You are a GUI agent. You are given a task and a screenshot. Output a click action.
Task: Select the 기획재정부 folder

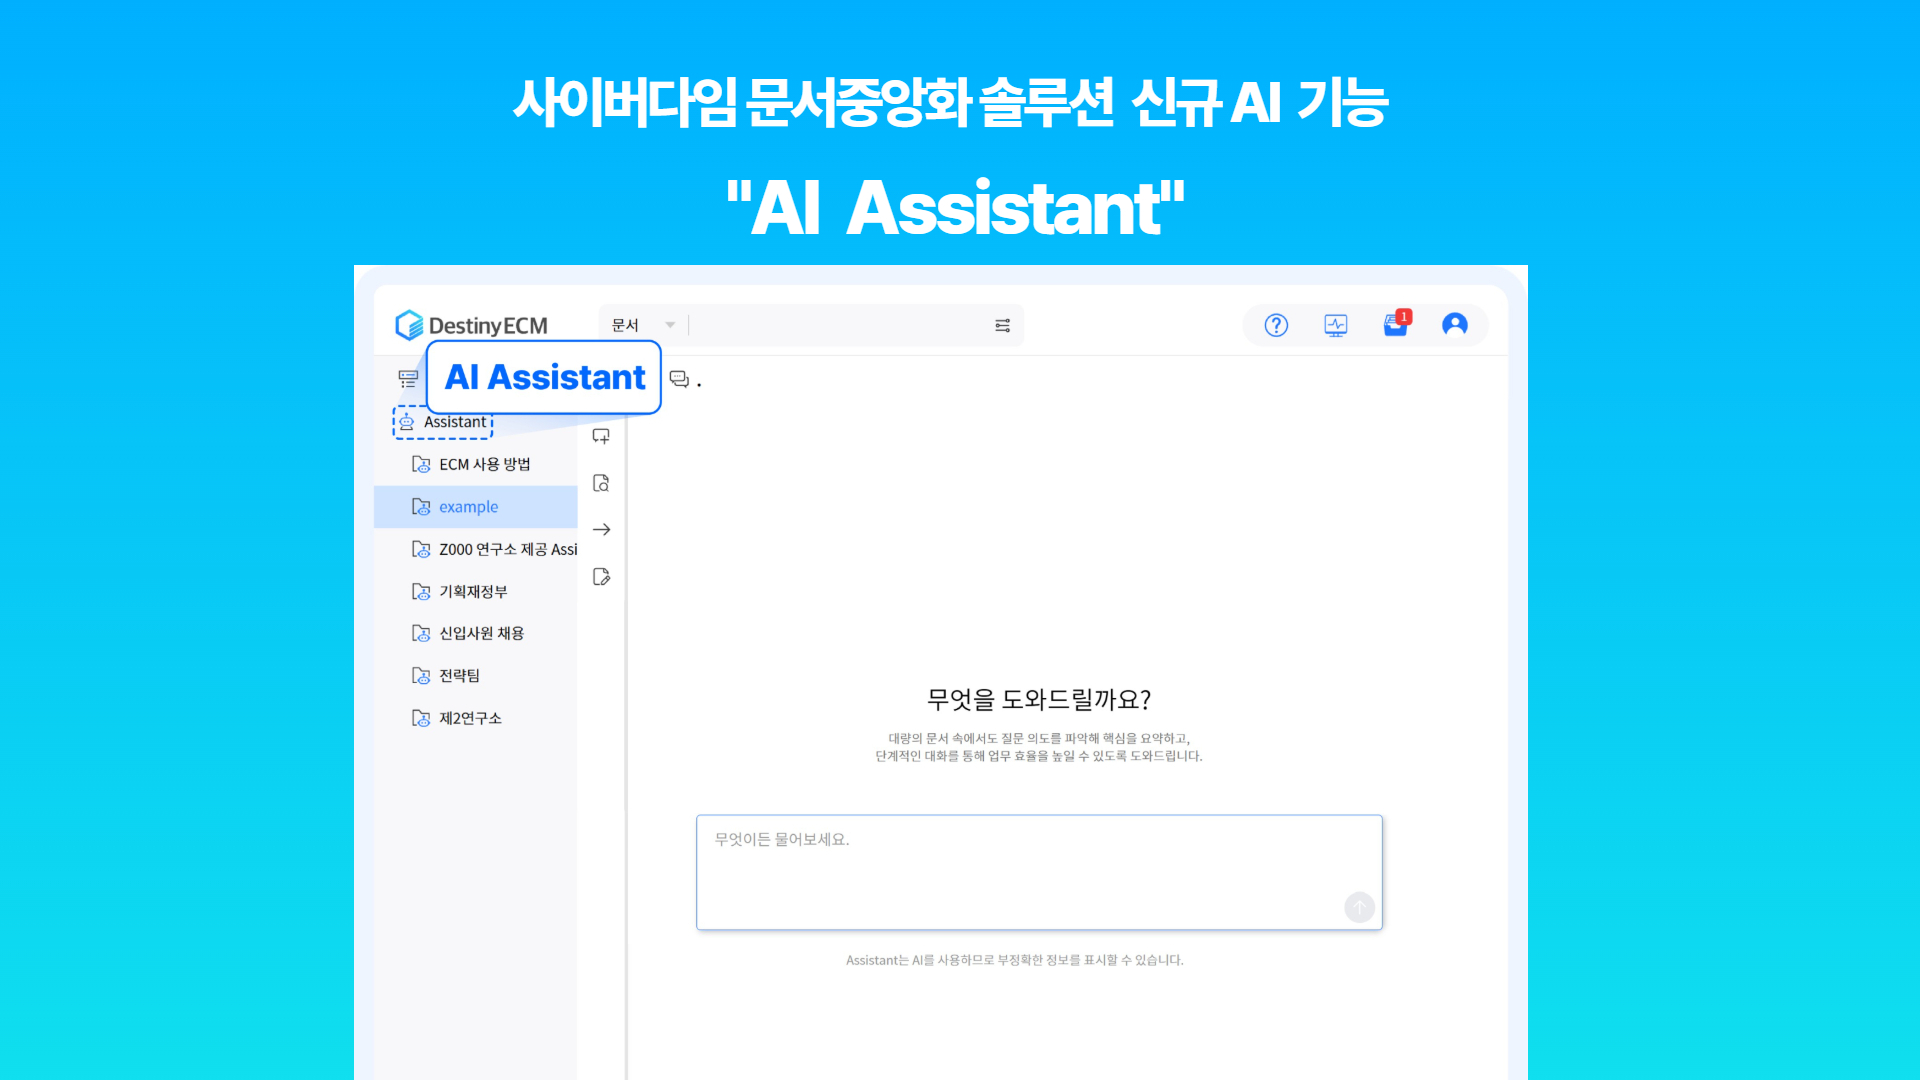click(x=474, y=591)
